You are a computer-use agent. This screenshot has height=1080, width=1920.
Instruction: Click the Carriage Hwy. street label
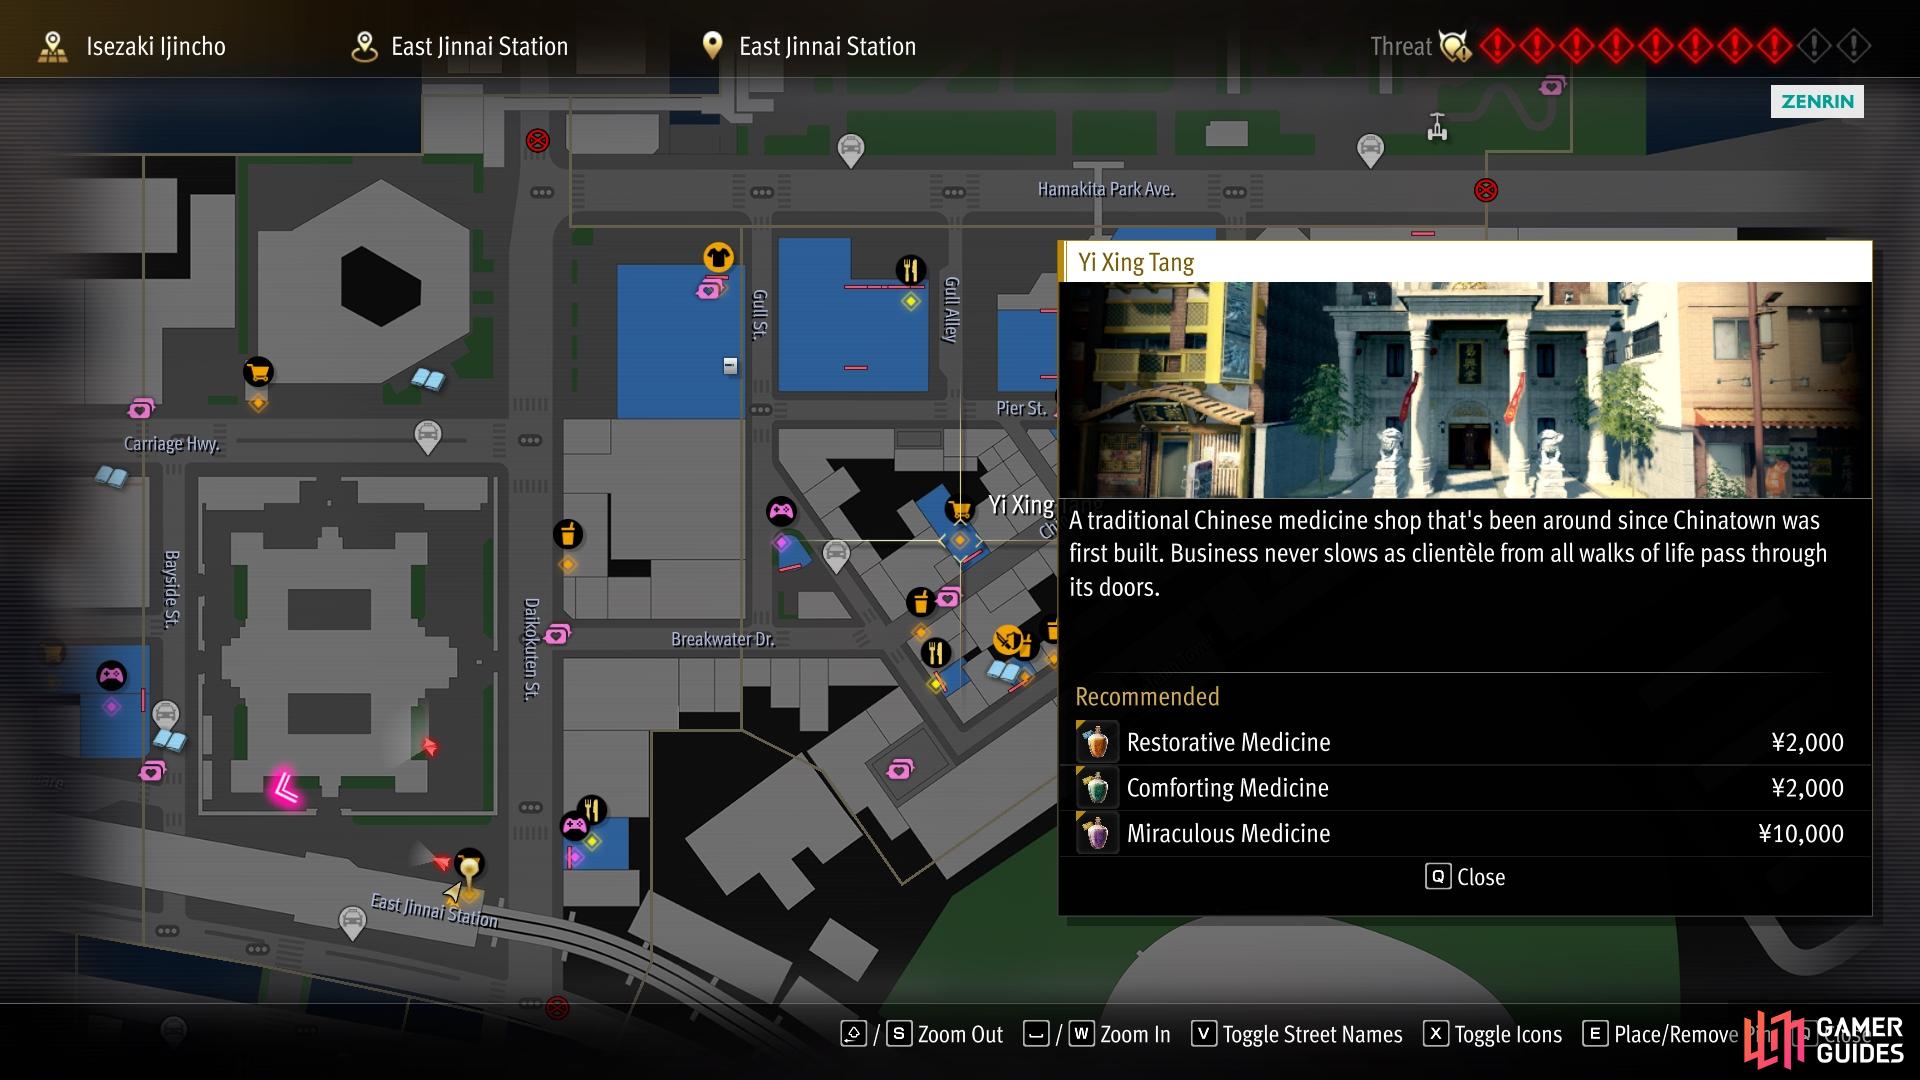[171, 443]
